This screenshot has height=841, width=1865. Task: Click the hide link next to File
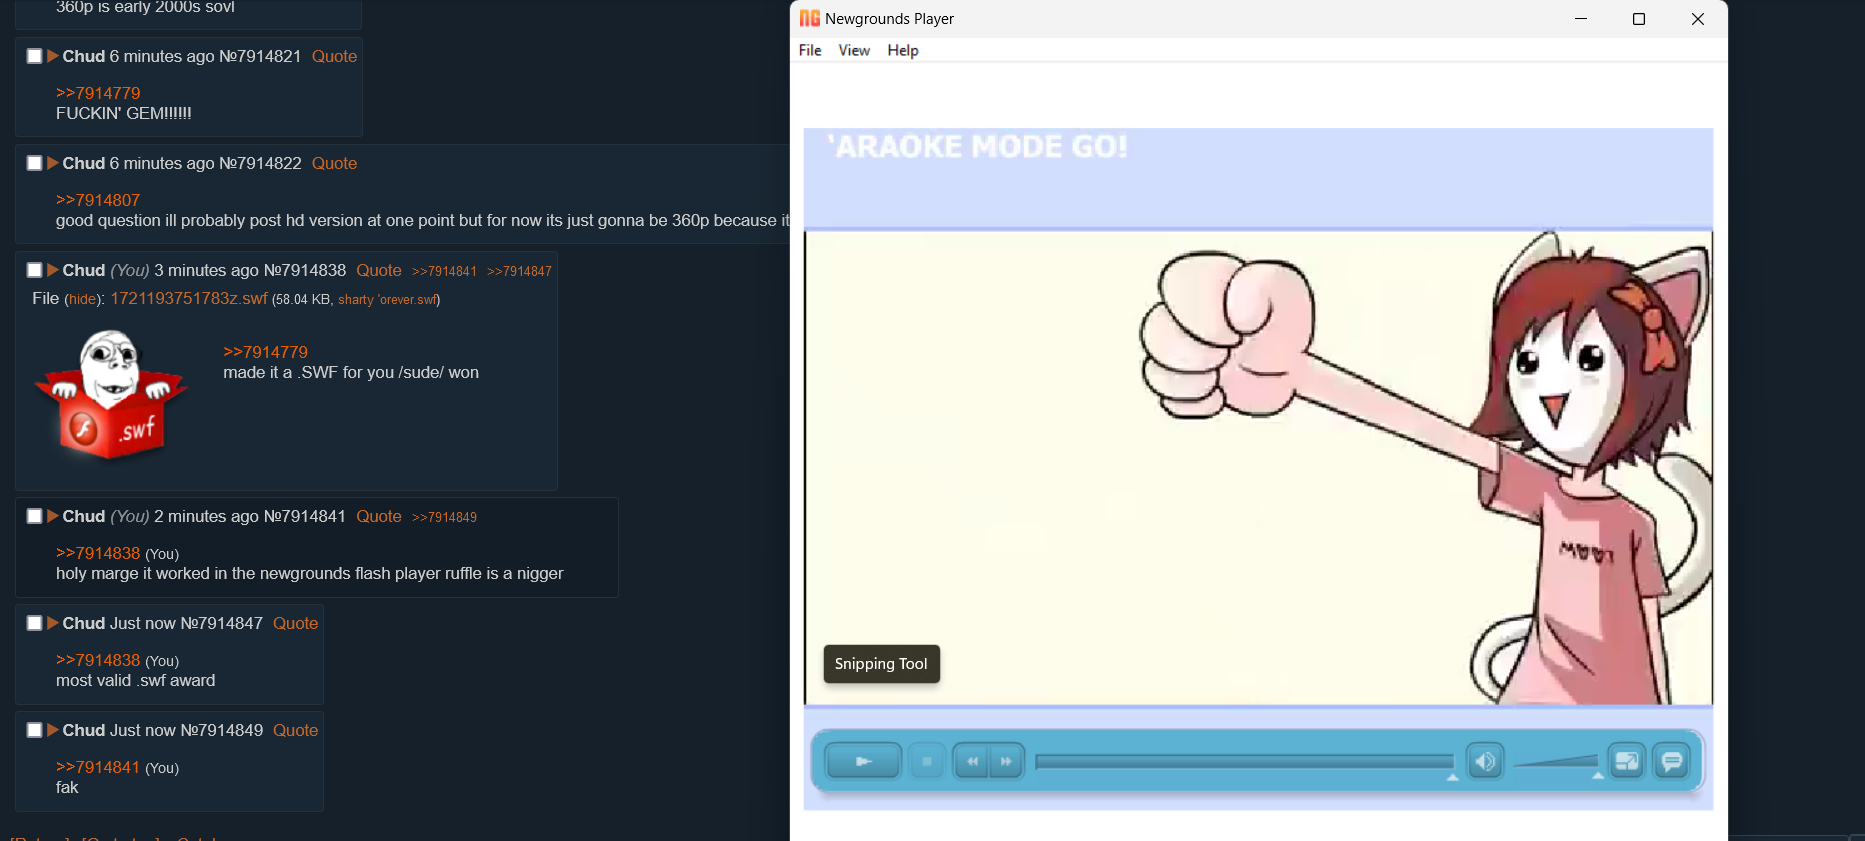[83, 299]
